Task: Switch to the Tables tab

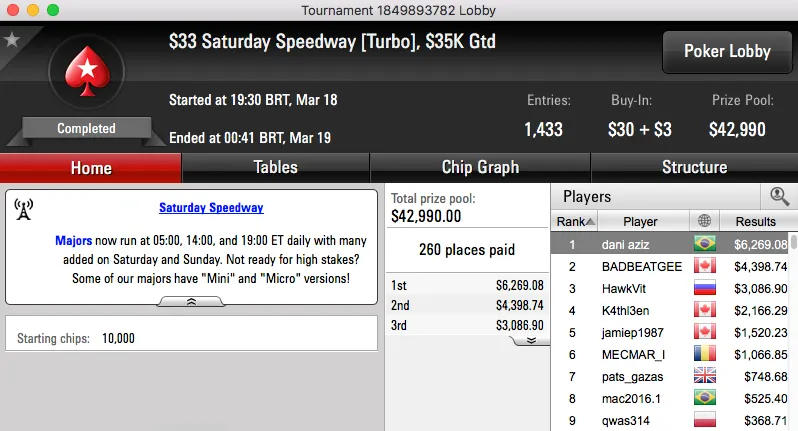Action: pyautogui.click(x=275, y=167)
